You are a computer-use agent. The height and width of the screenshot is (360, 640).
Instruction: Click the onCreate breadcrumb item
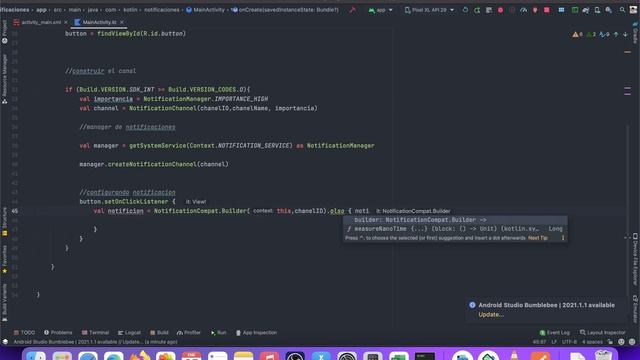click(285, 10)
